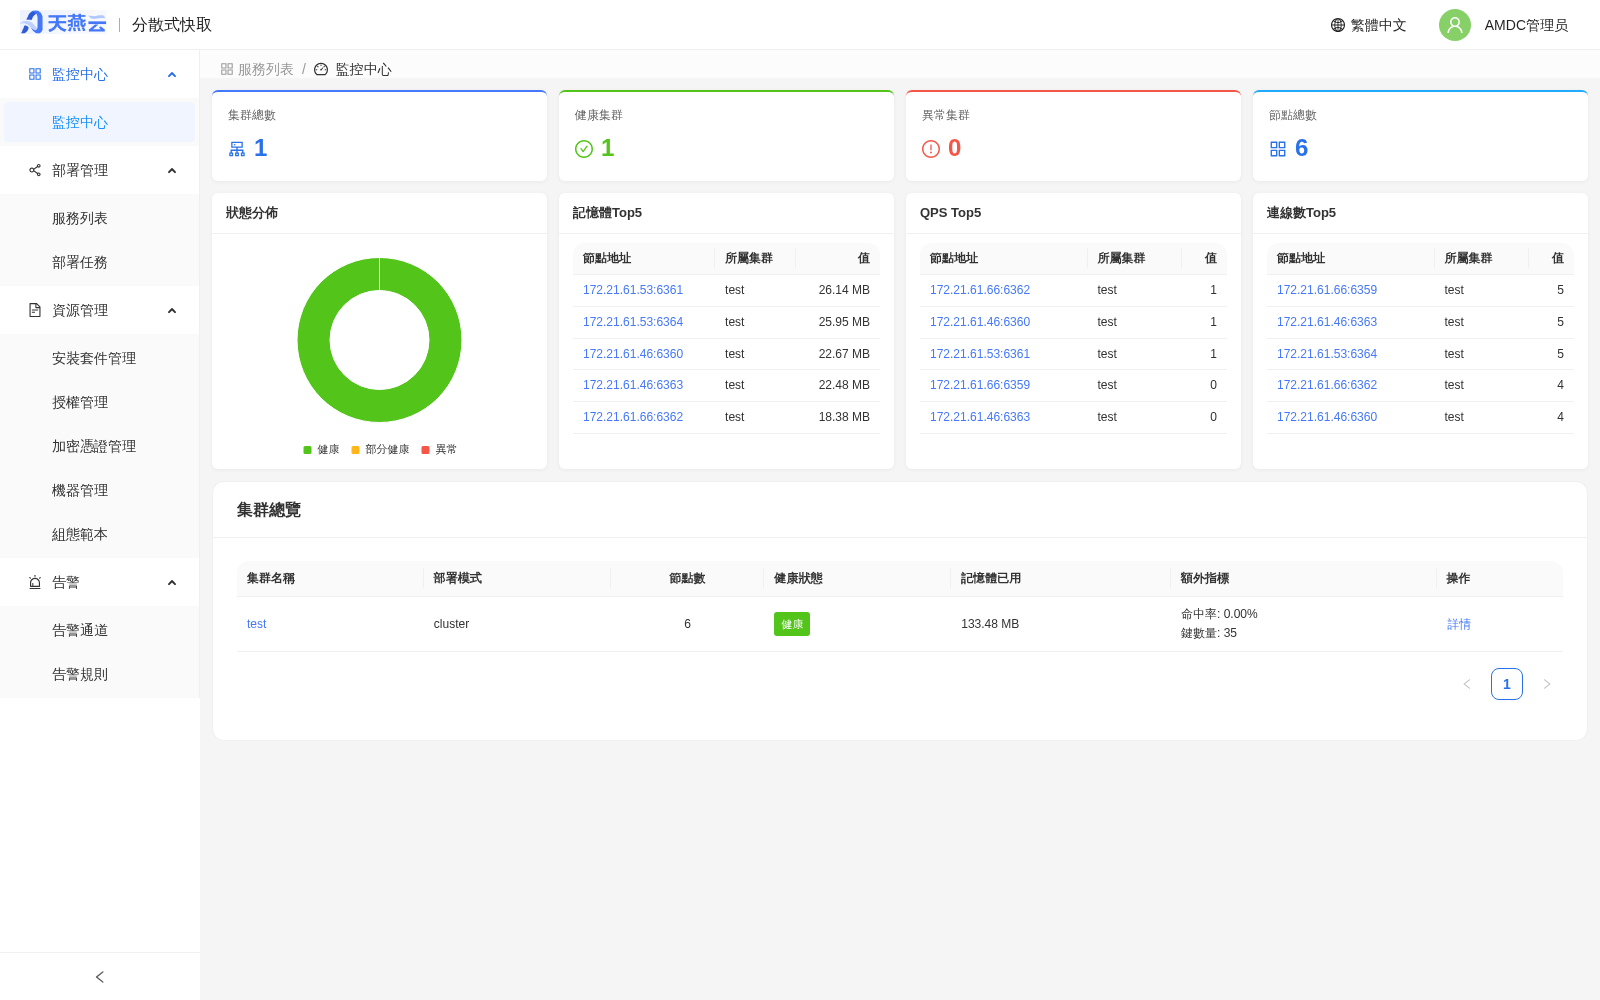Image resolution: width=1600 pixels, height=1000 pixels.
Task: Click the 告警 alarm bell icon
Action: pyautogui.click(x=35, y=582)
